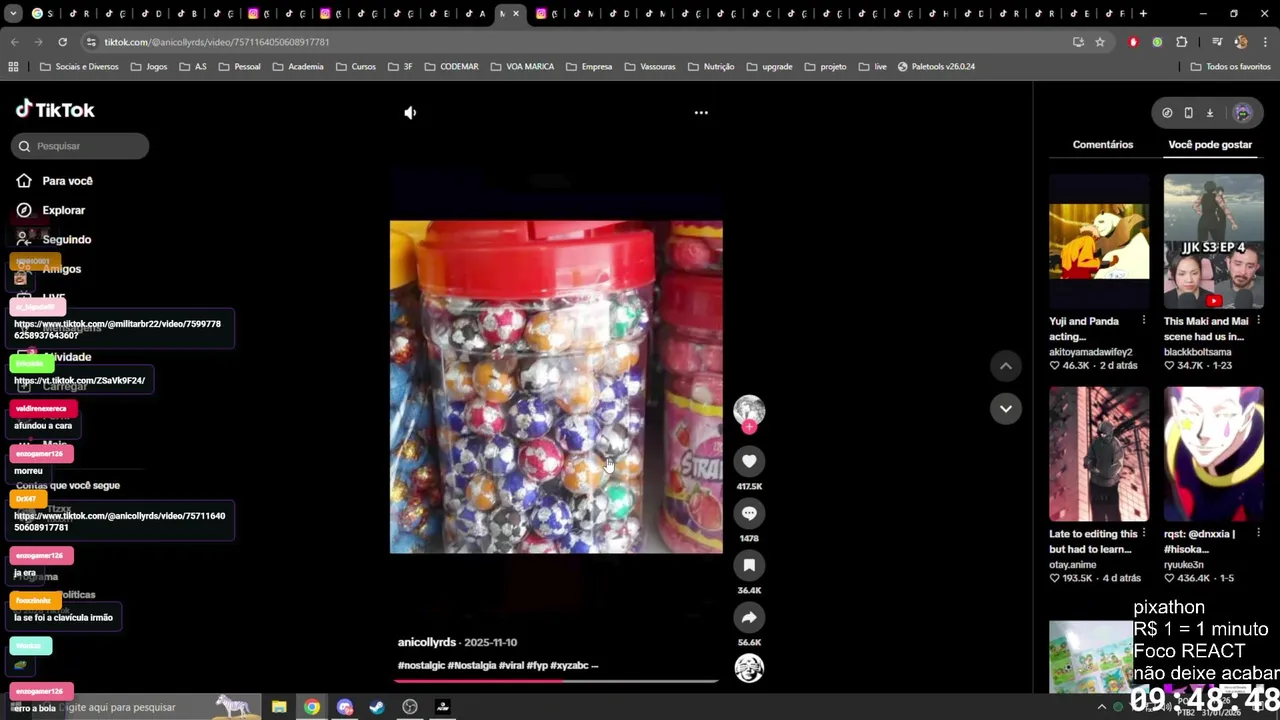This screenshot has height=720, width=1280.
Task: Switch to the Comentários tab
Action: pyautogui.click(x=1103, y=145)
